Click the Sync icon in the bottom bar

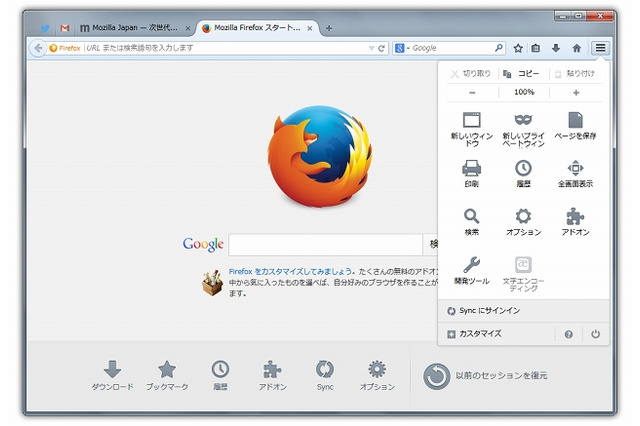(x=325, y=369)
